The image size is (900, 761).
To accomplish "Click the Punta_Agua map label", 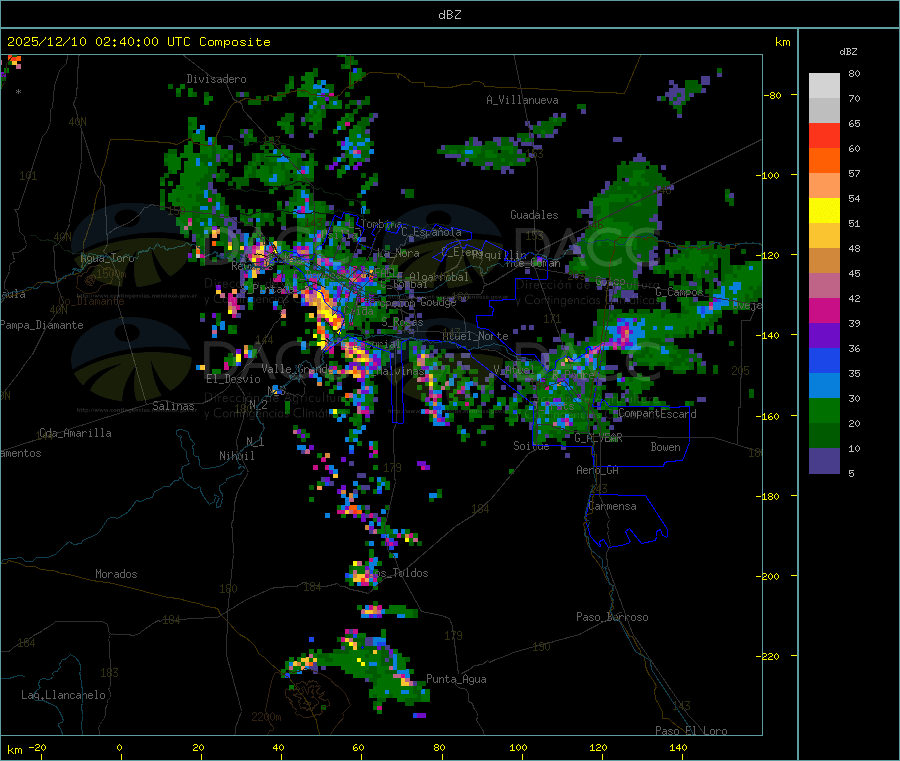I will tap(456, 679).
